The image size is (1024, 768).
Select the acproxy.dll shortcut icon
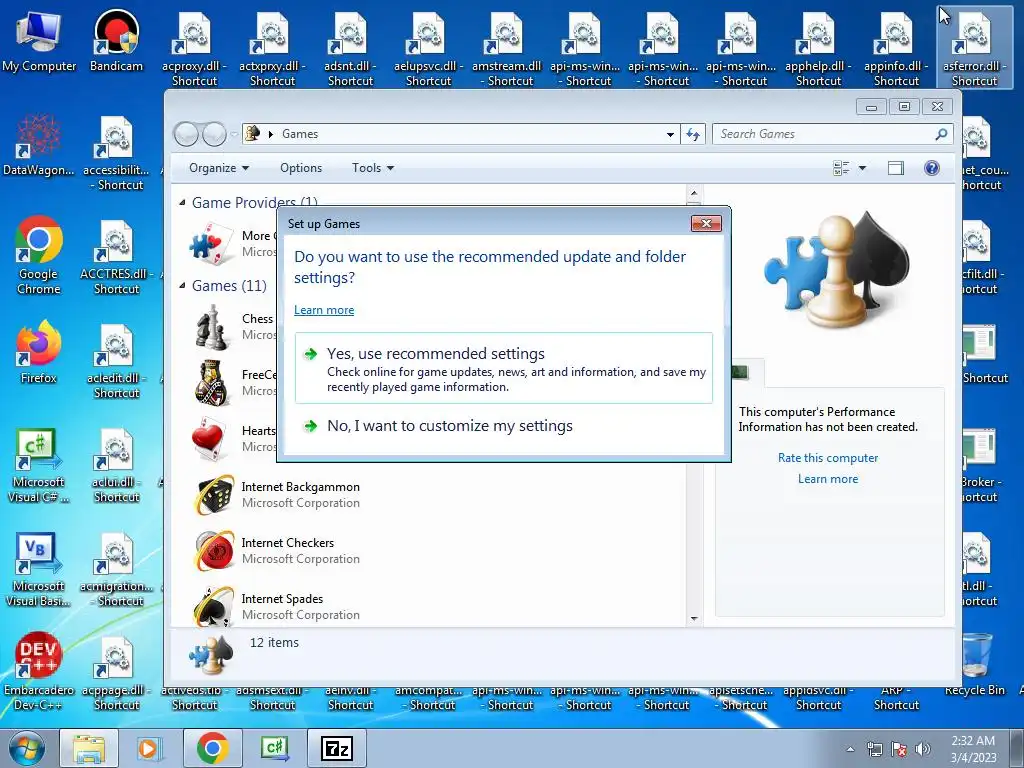pyautogui.click(x=194, y=48)
